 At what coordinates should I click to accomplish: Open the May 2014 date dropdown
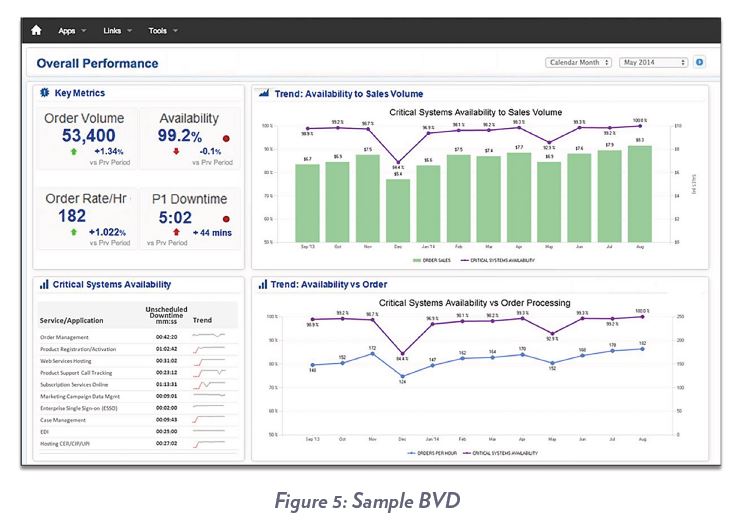(x=654, y=62)
